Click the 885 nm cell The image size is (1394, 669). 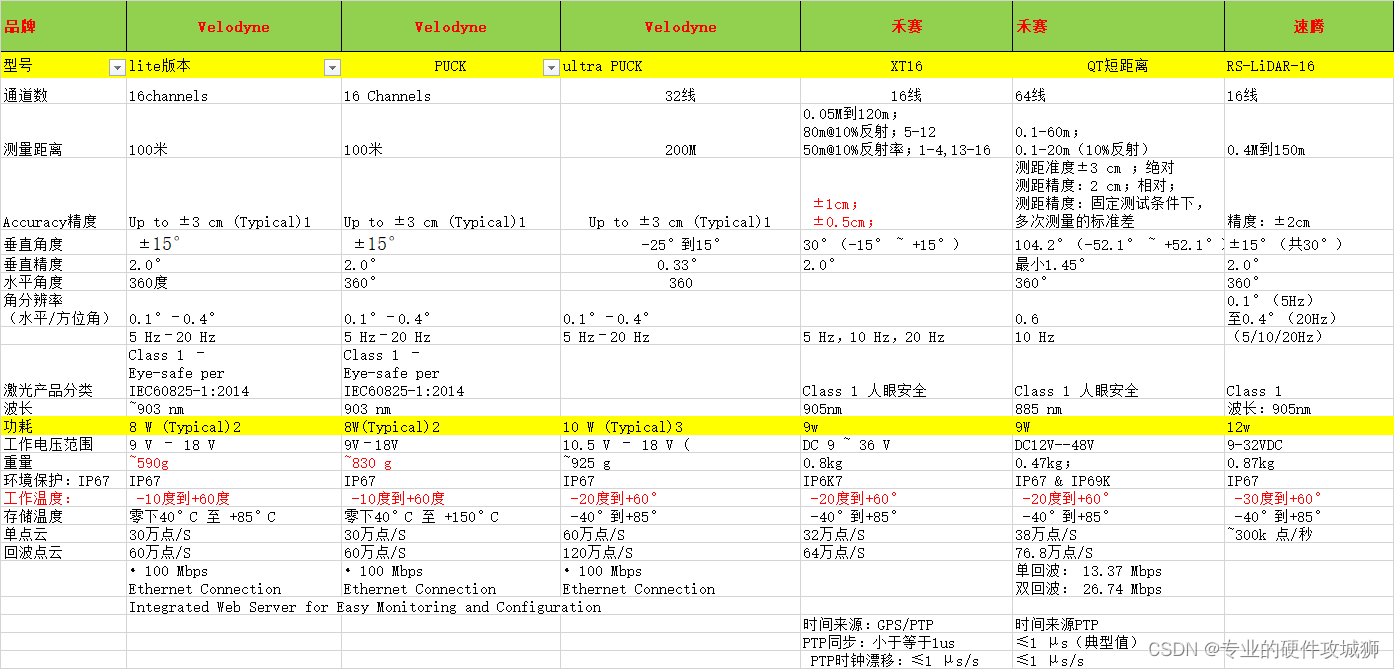[x=1119, y=408]
